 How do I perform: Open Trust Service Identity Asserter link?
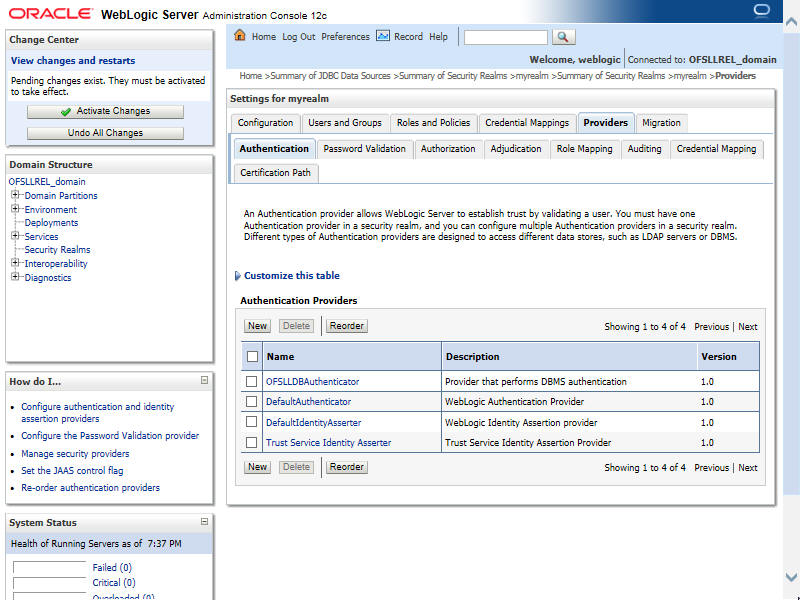point(328,443)
